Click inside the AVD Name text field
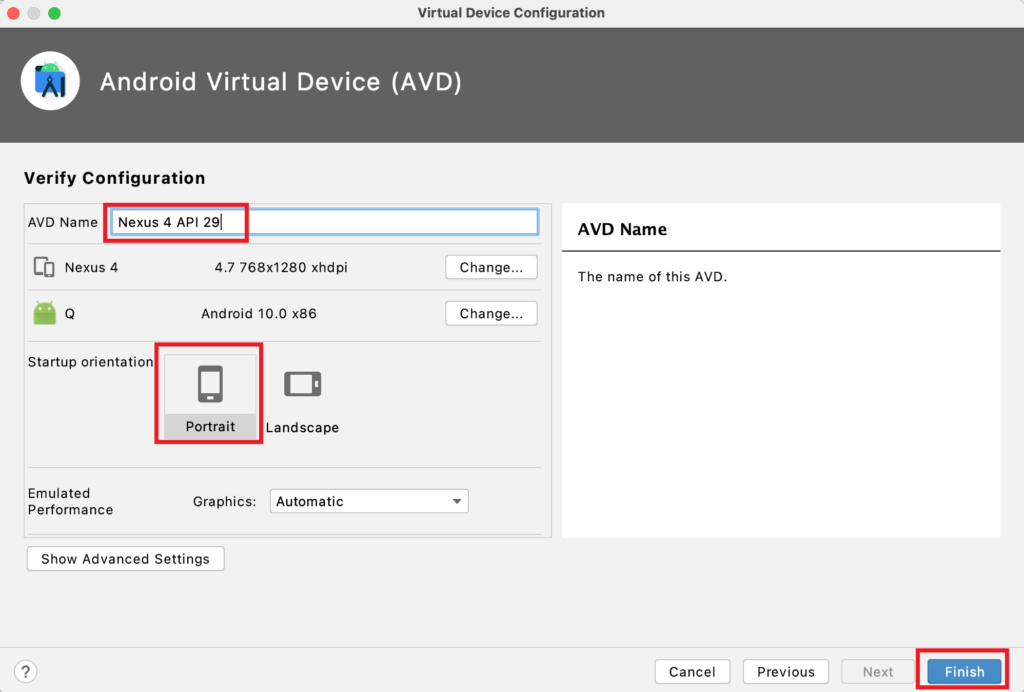Image resolution: width=1024 pixels, height=692 pixels. 325,222
